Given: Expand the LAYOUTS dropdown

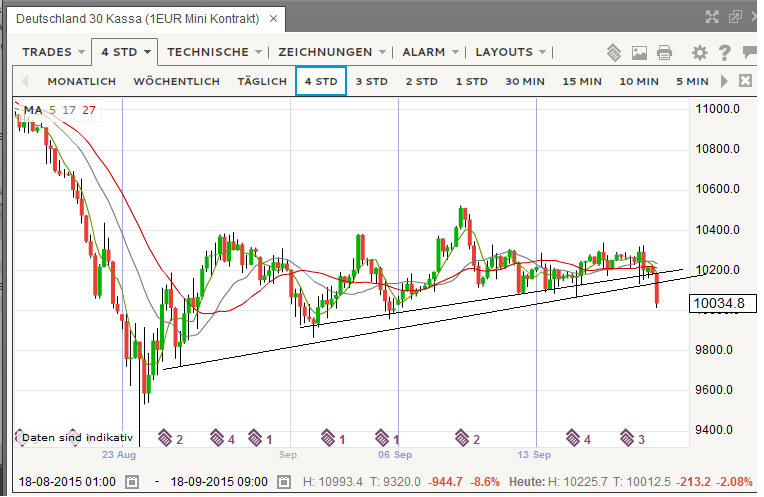Looking at the screenshot, I should (511, 52).
